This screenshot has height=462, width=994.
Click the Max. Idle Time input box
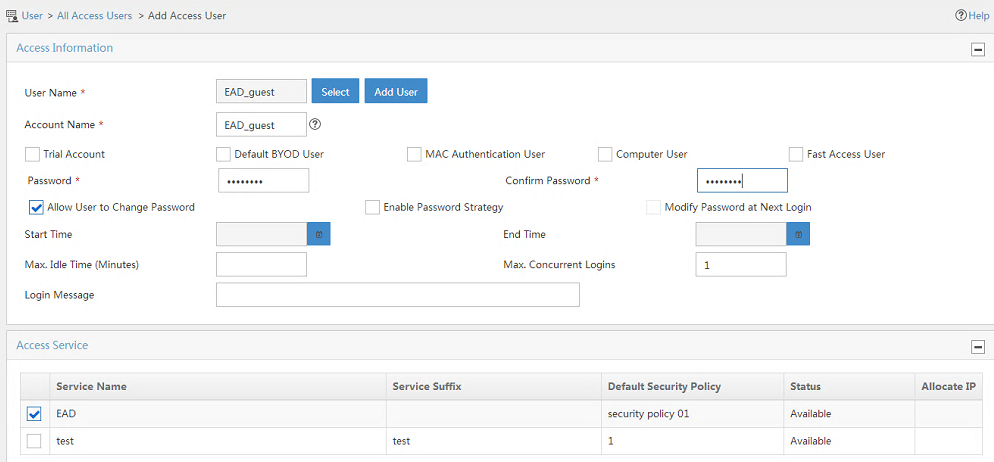coord(261,264)
